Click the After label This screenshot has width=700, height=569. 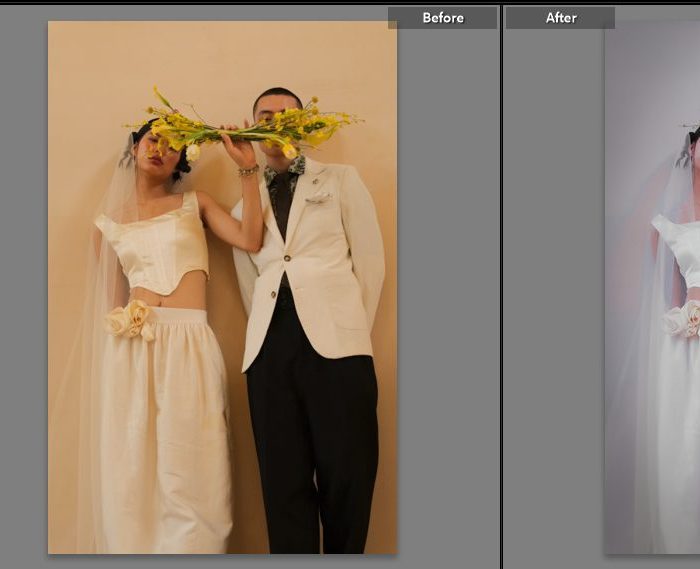[x=560, y=18]
